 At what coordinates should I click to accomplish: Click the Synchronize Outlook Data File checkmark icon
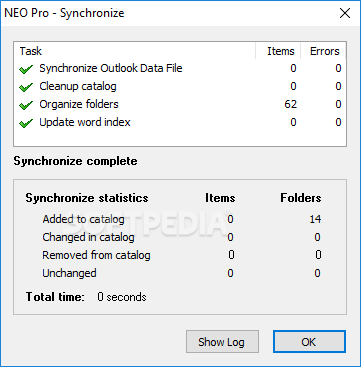click(x=26, y=69)
